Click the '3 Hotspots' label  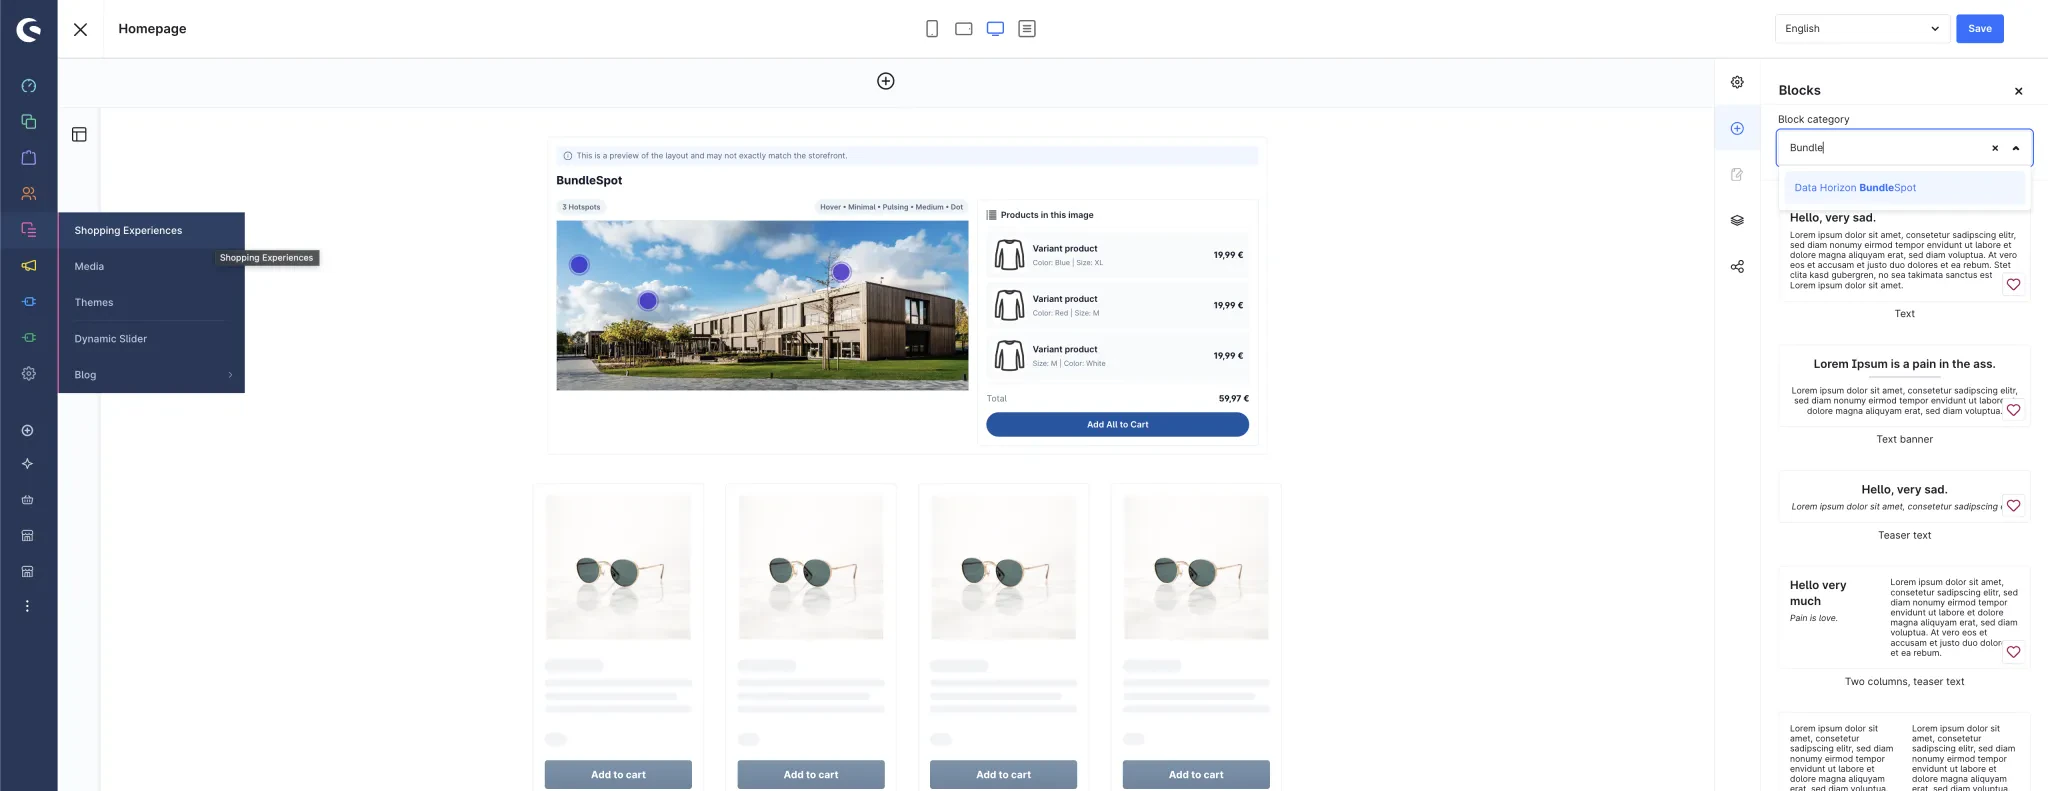(x=581, y=207)
